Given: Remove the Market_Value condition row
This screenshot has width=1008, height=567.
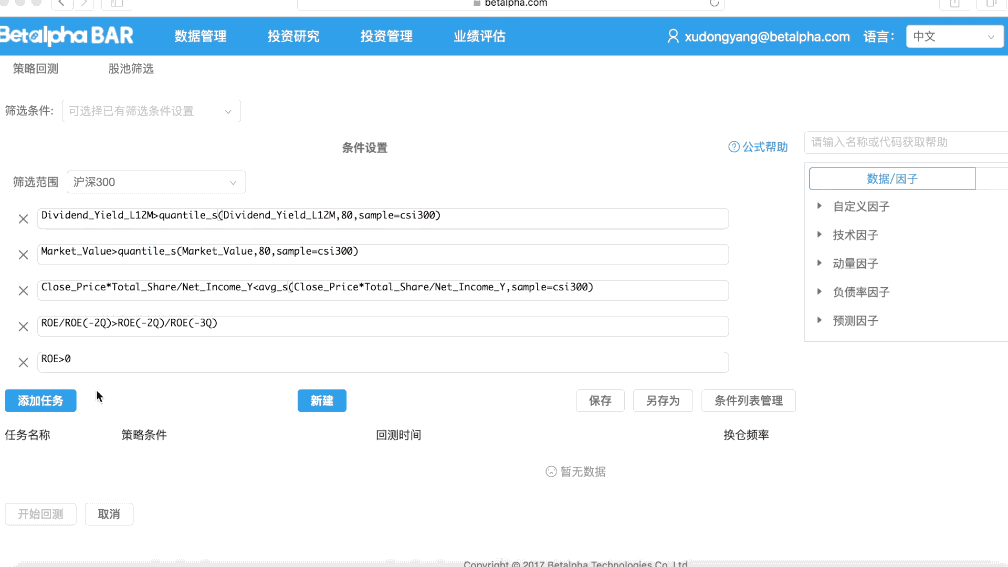Looking at the screenshot, I should pyautogui.click(x=23, y=255).
